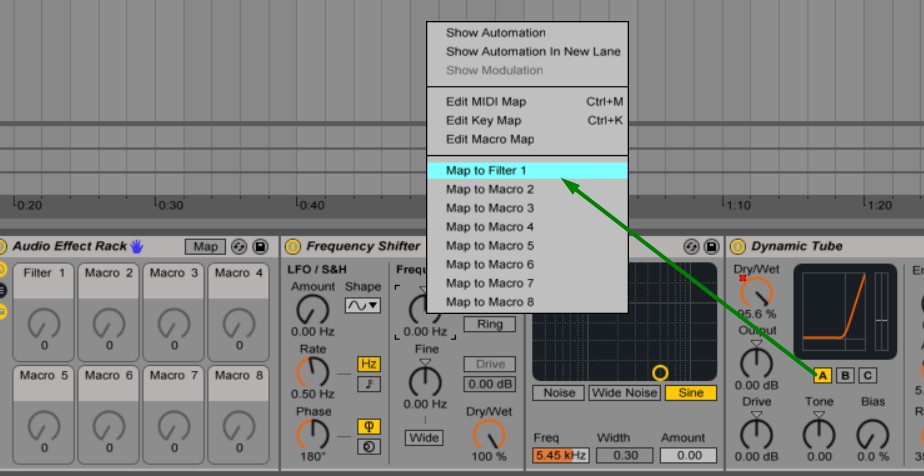Click the LFO note sync rate icon
The height and width of the screenshot is (476, 924).
point(369,384)
